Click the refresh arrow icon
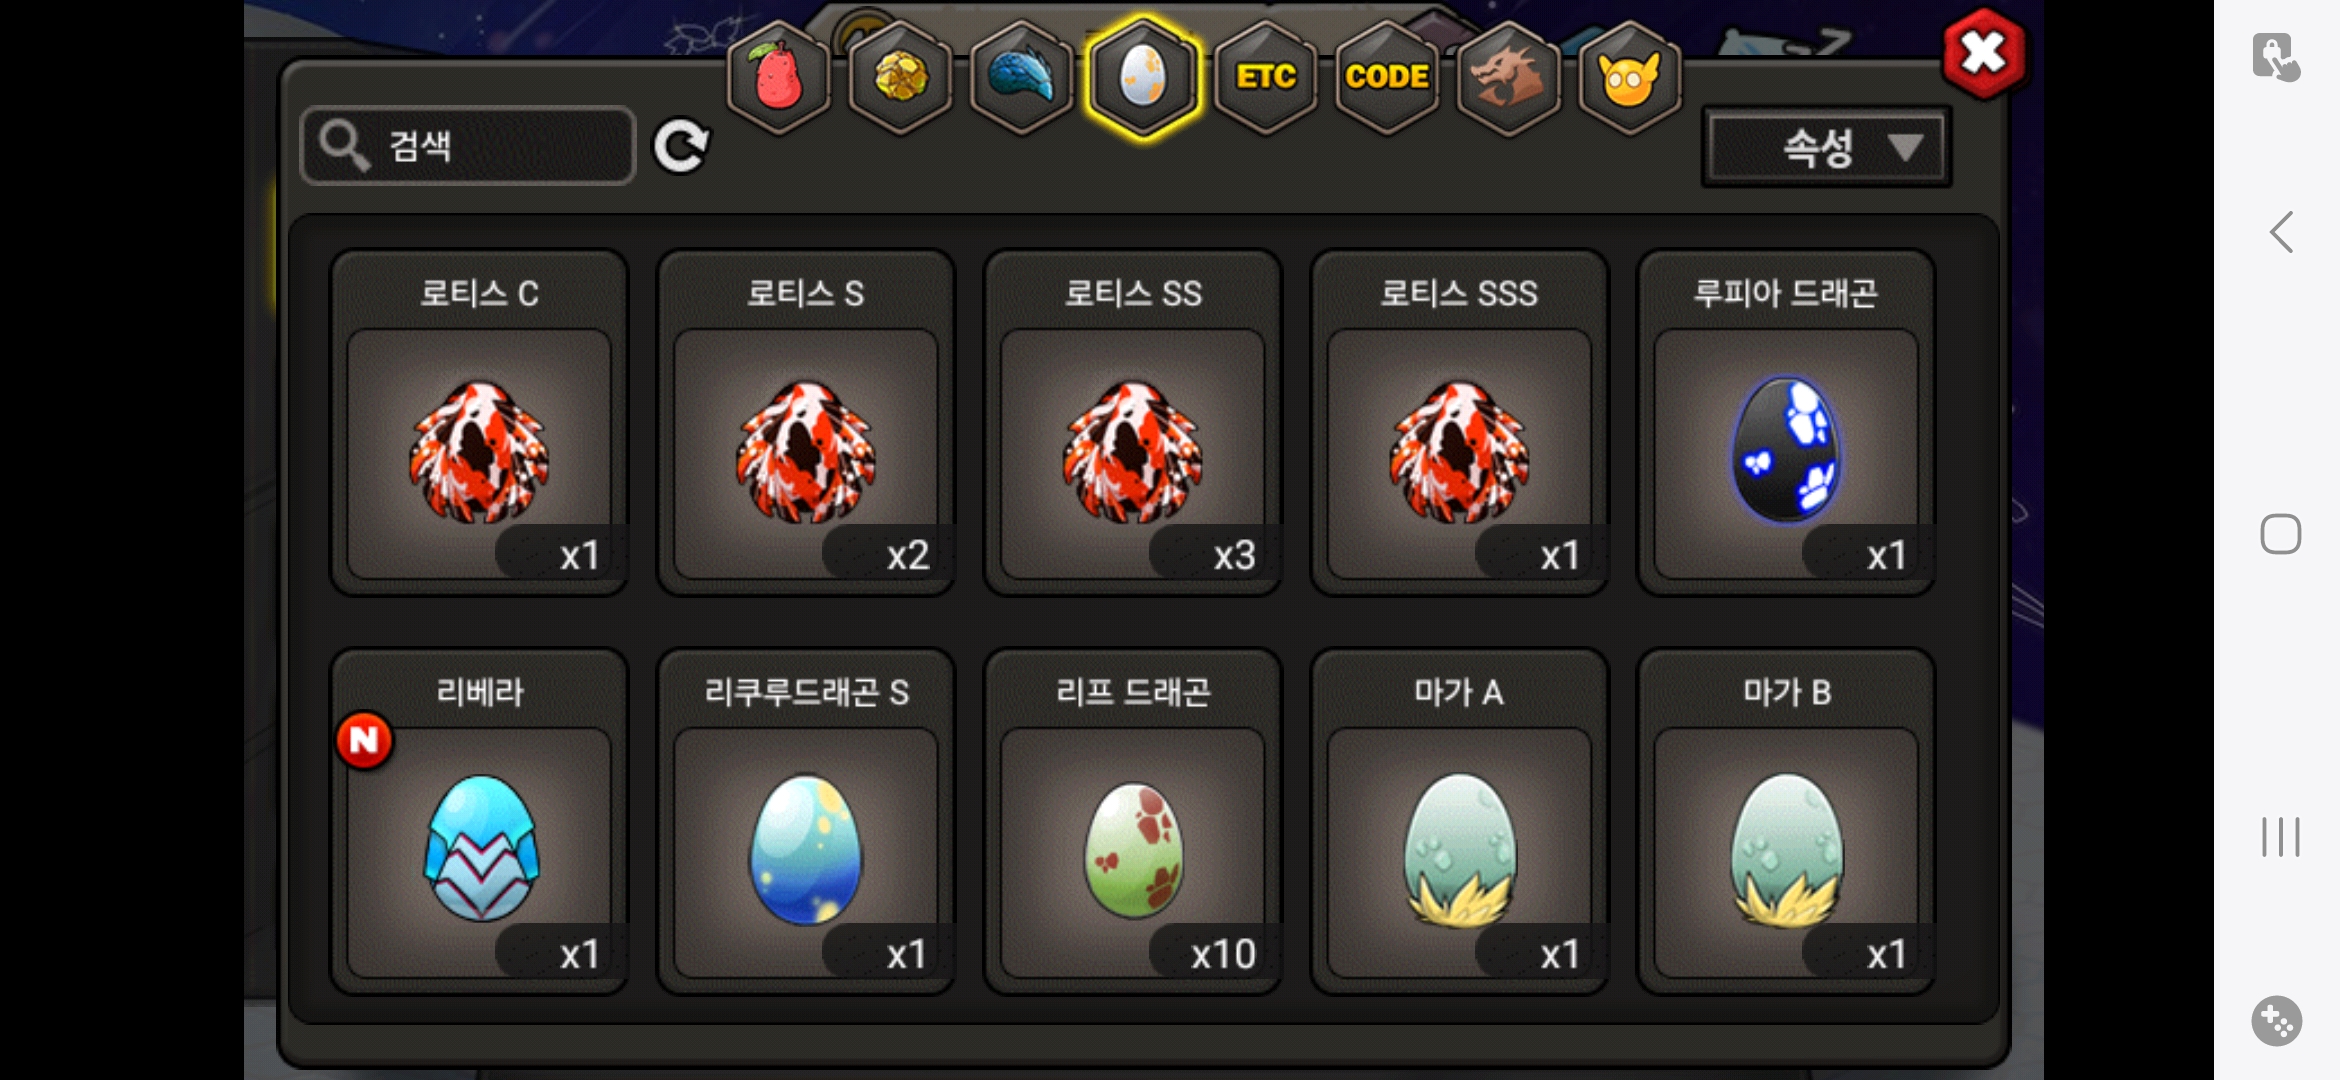Viewport: 2340px width, 1080px height. coord(681,147)
